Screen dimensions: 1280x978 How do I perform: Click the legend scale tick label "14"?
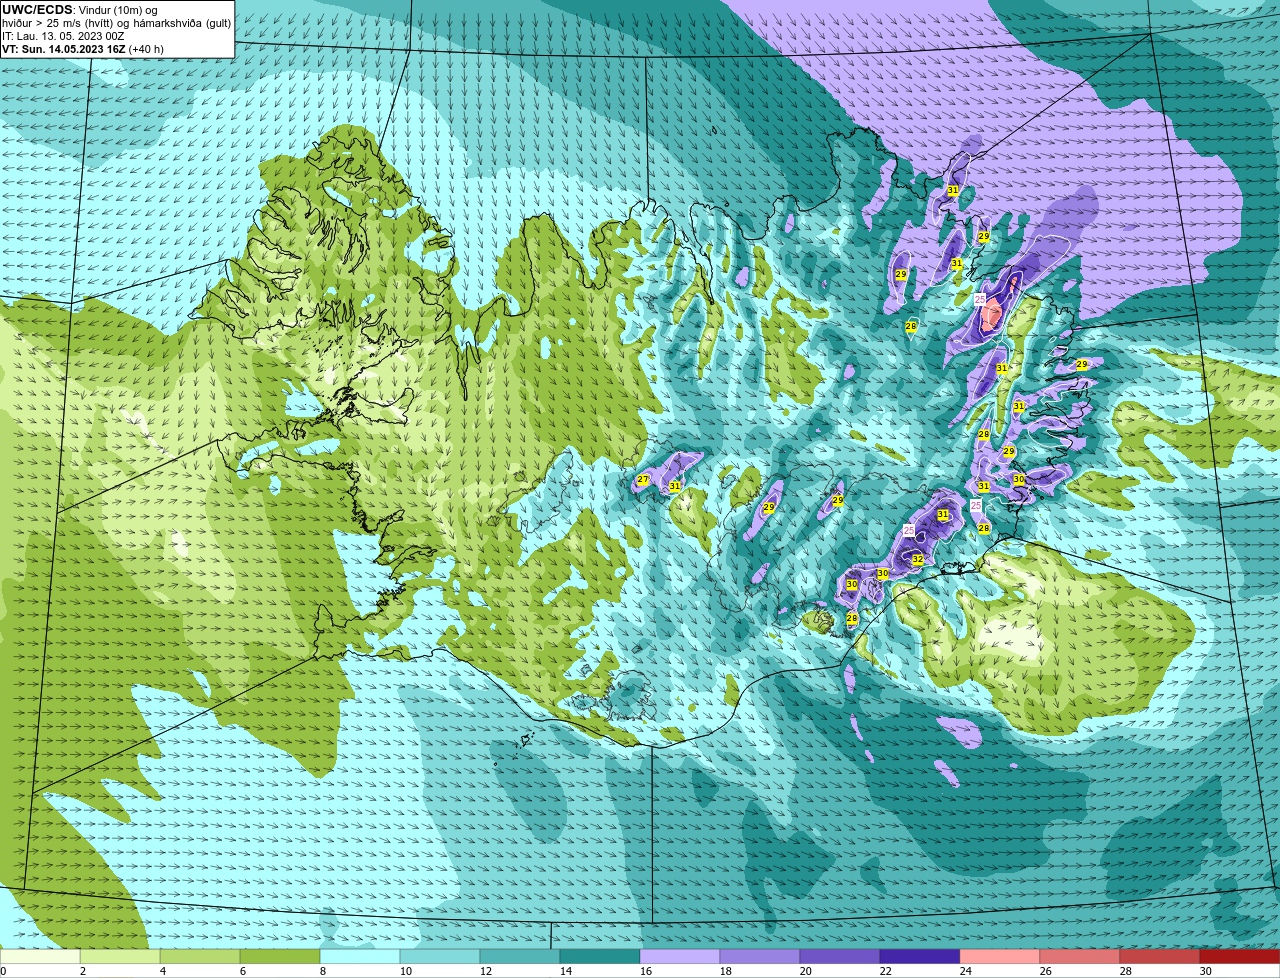[566, 971]
